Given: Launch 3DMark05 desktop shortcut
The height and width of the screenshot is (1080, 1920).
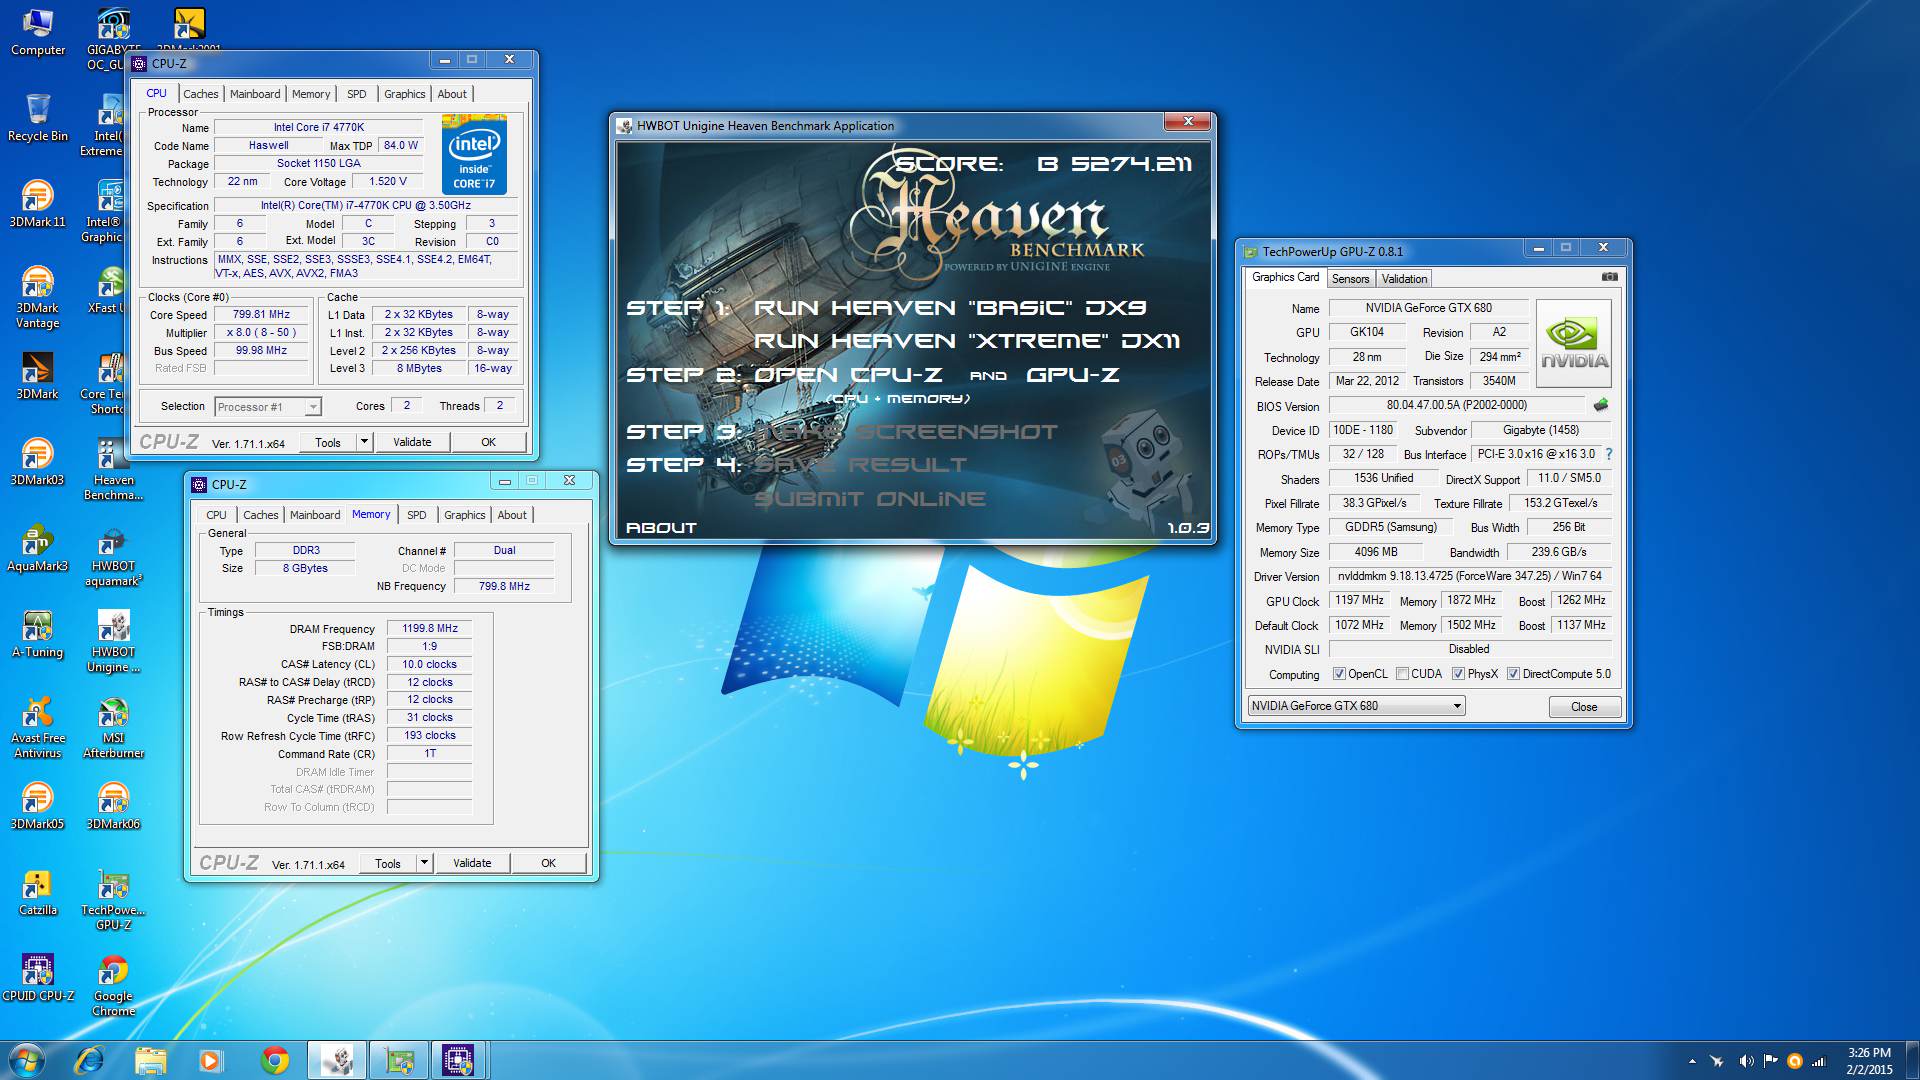Looking at the screenshot, I should pyautogui.click(x=38, y=806).
